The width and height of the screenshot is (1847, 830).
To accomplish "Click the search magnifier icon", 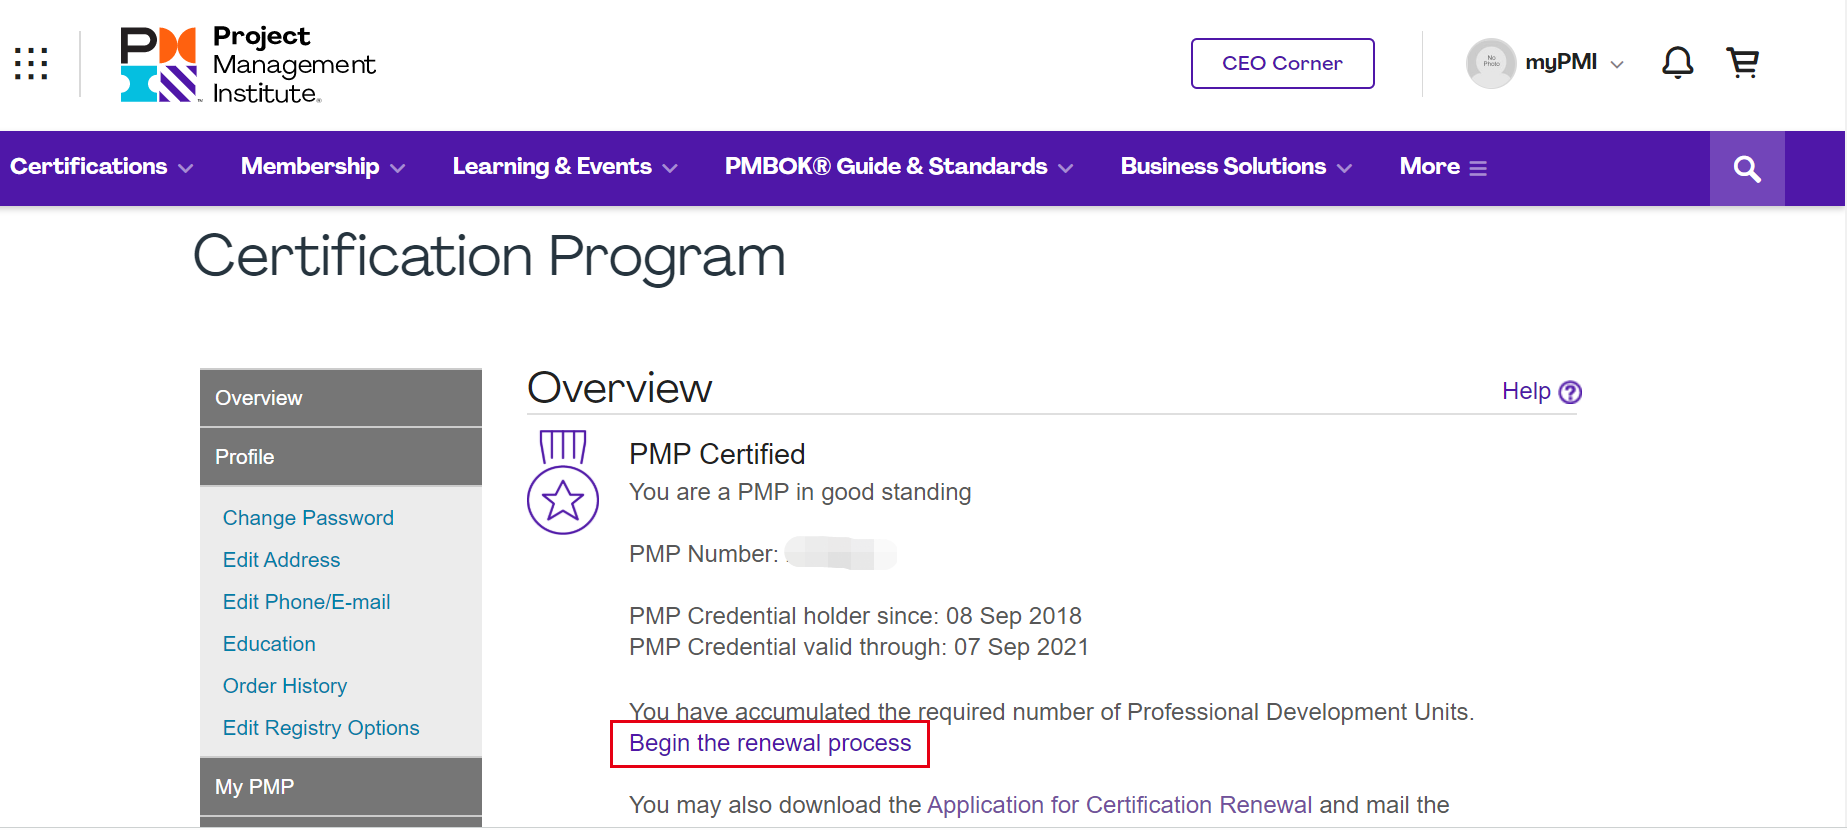I will (1747, 169).
